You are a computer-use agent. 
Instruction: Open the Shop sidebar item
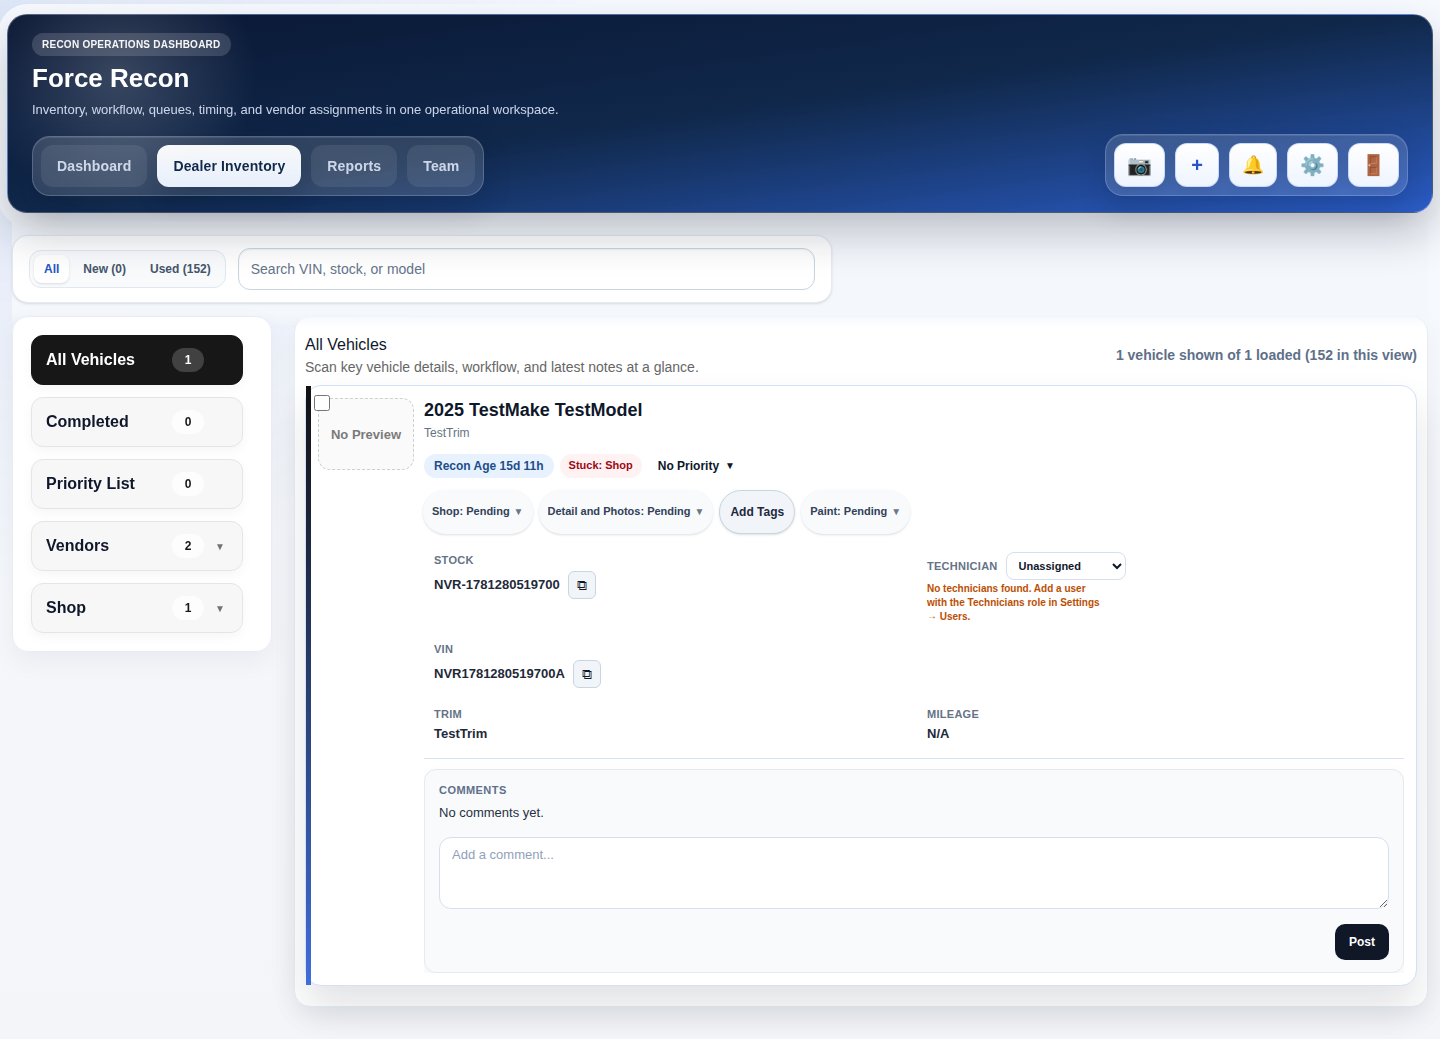[137, 608]
